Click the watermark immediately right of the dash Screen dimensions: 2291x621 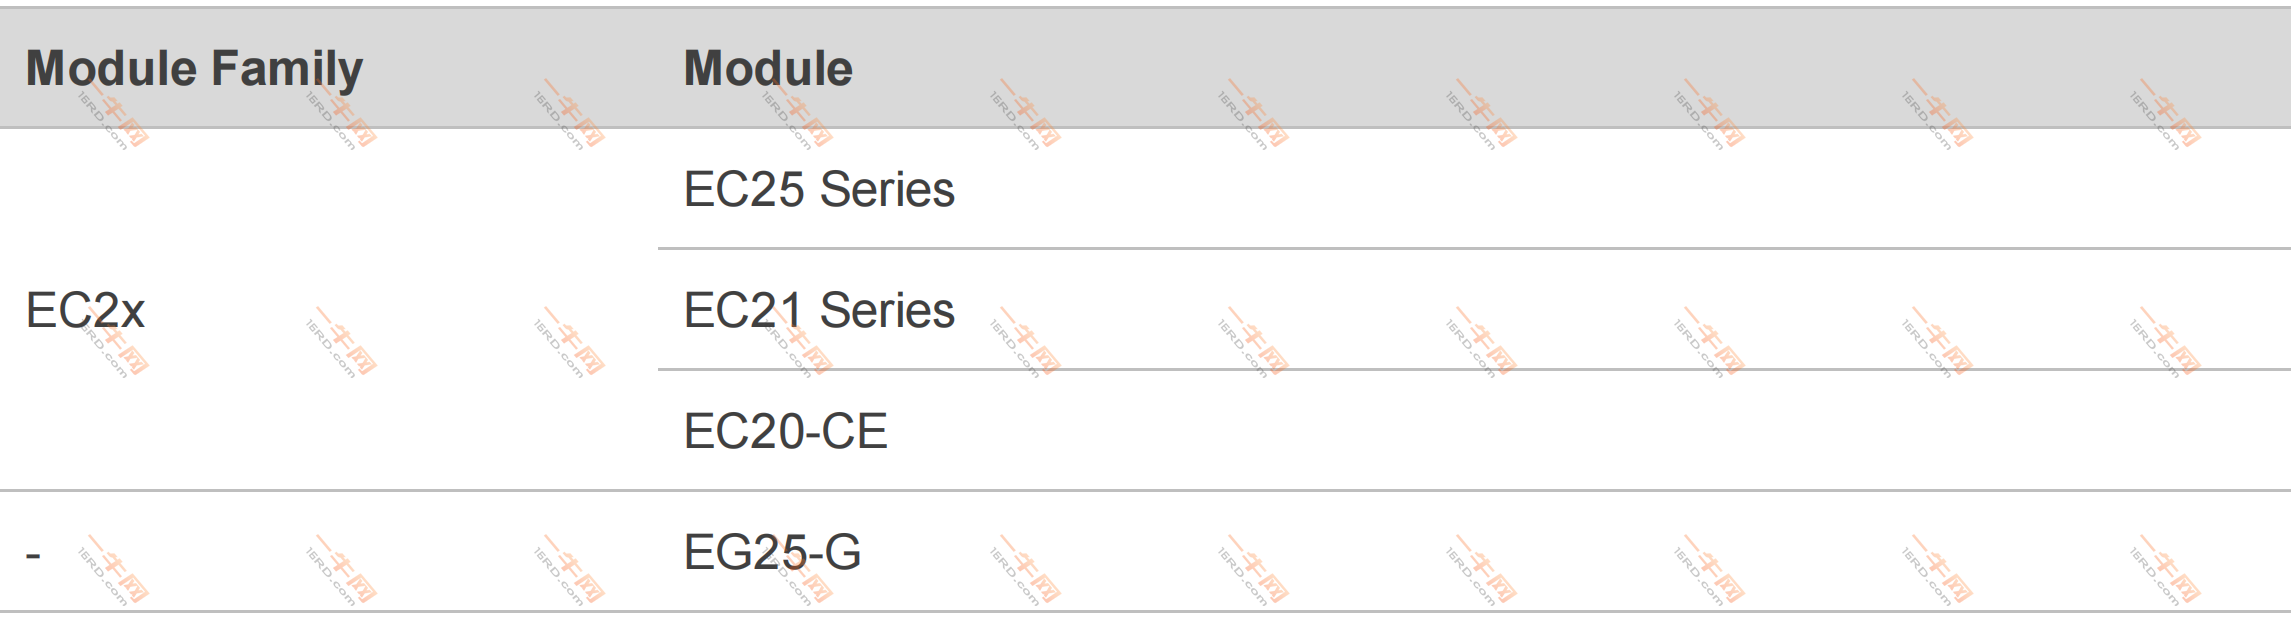(113, 572)
